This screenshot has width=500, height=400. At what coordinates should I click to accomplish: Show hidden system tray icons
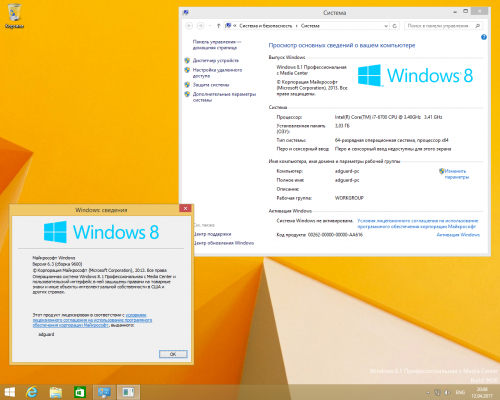coord(428,393)
